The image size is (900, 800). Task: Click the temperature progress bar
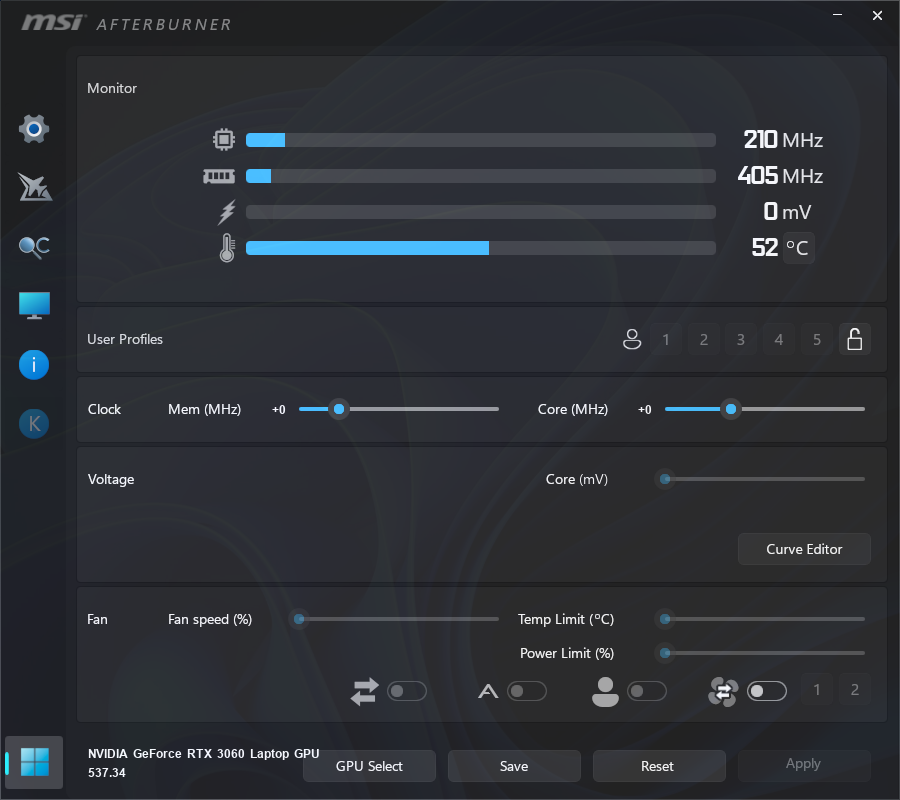coord(481,248)
